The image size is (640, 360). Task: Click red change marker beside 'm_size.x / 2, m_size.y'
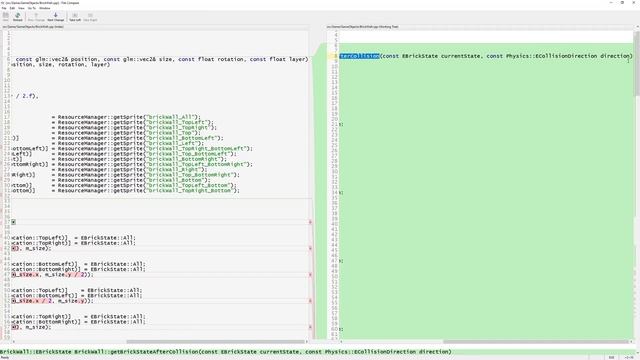310,301
